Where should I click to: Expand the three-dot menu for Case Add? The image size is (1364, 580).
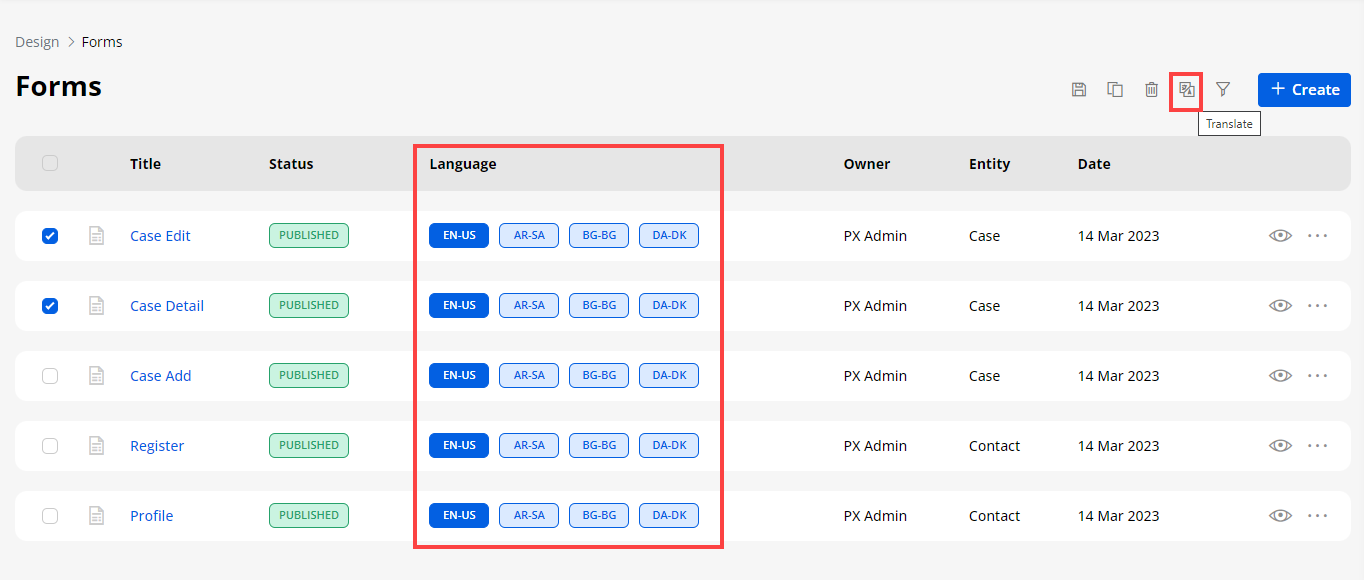click(1317, 376)
